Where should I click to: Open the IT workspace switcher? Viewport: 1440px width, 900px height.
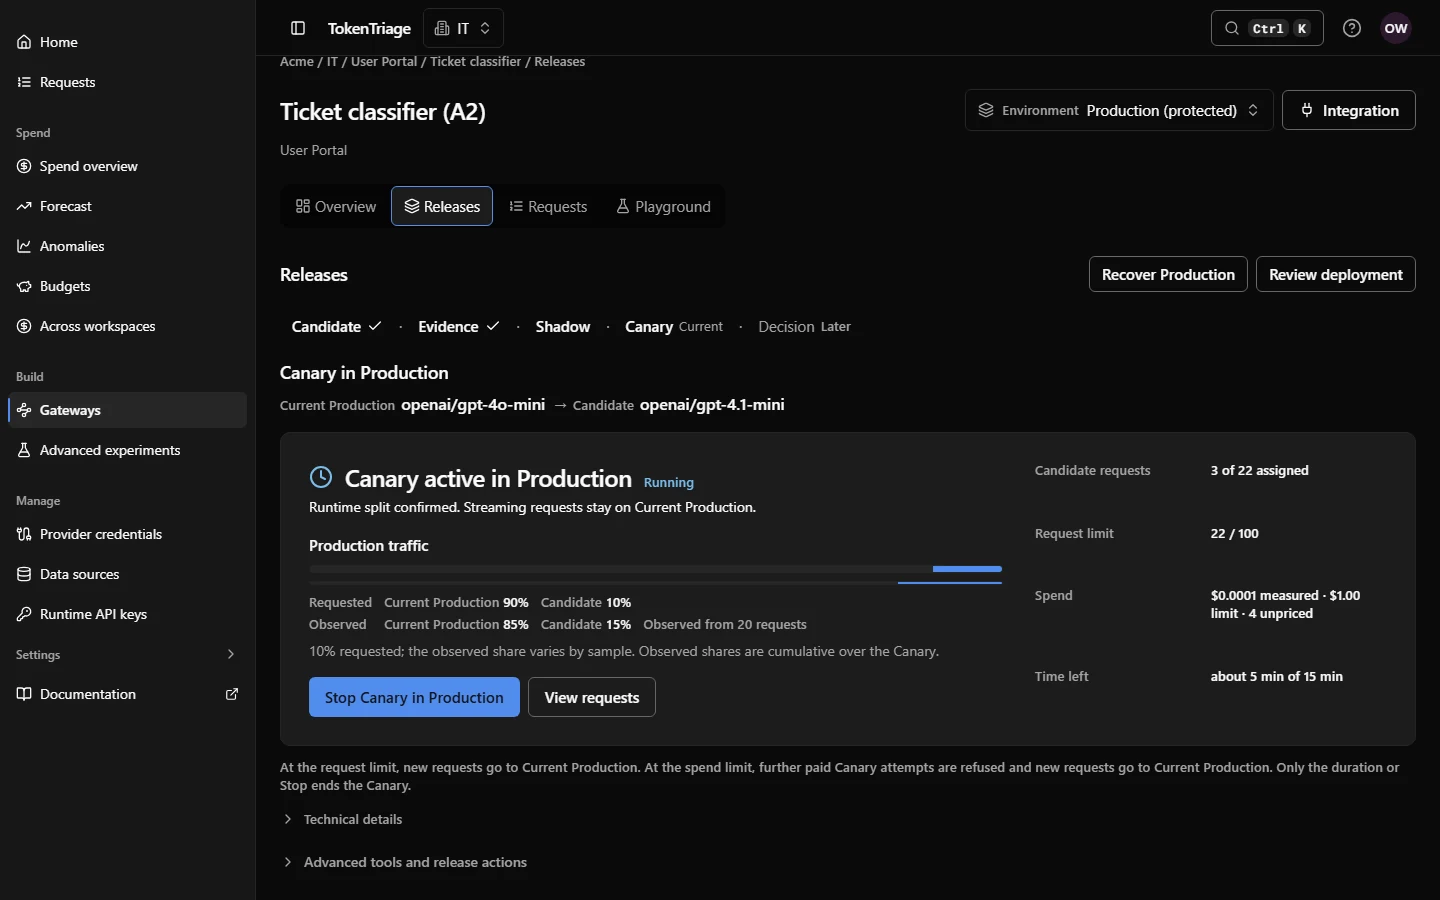[x=463, y=28]
